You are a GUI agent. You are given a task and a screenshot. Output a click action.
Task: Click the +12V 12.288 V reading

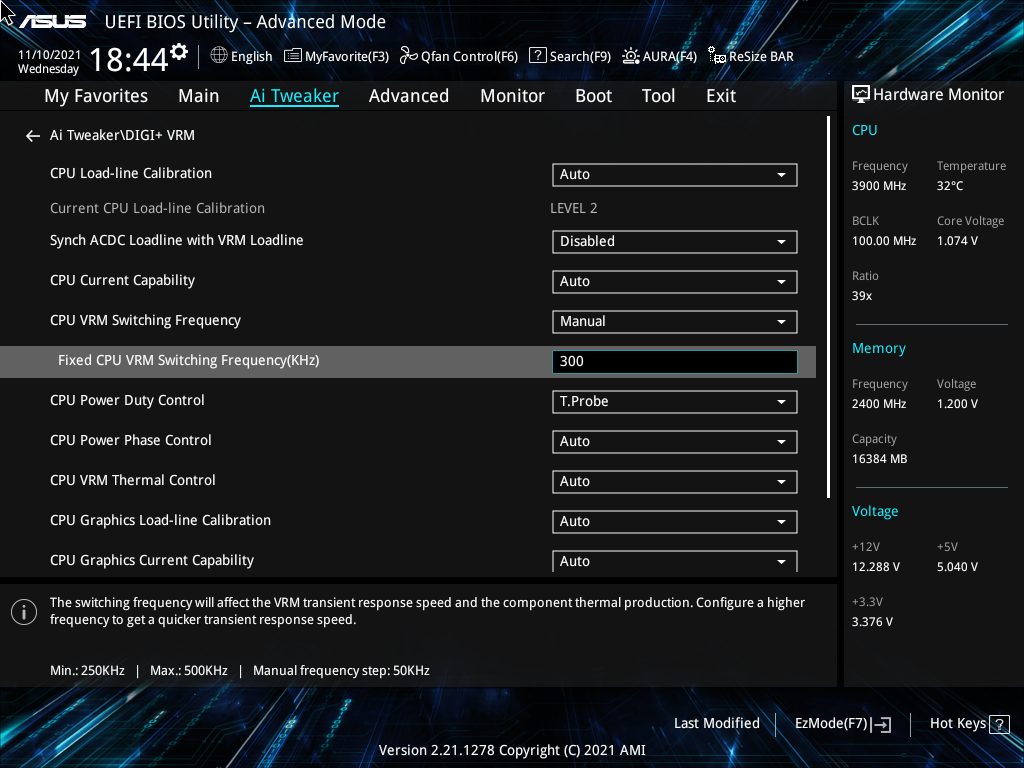875,567
